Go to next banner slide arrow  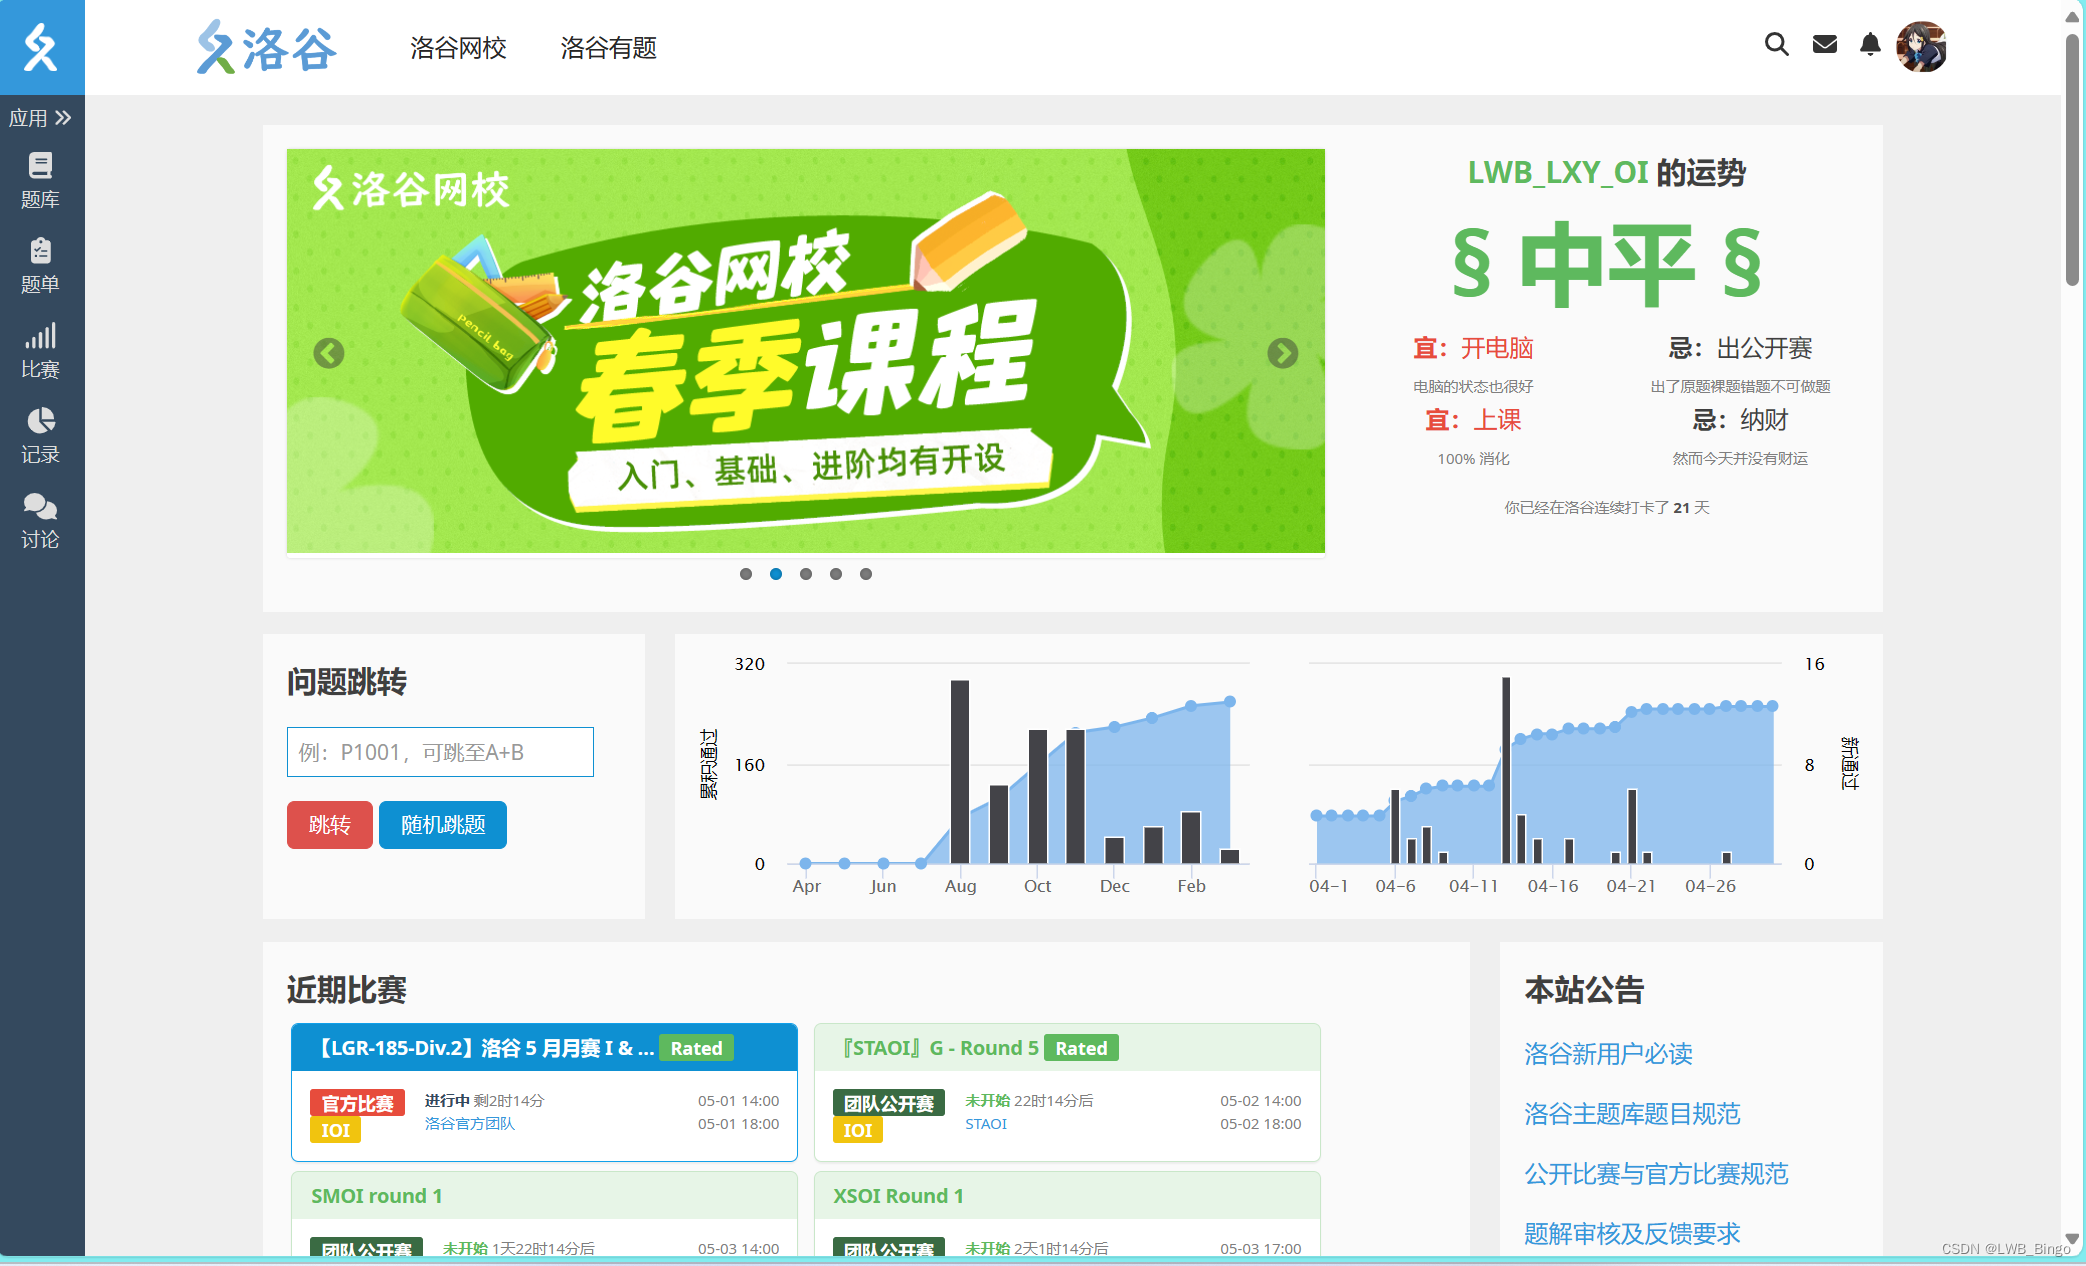[1282, 353]
